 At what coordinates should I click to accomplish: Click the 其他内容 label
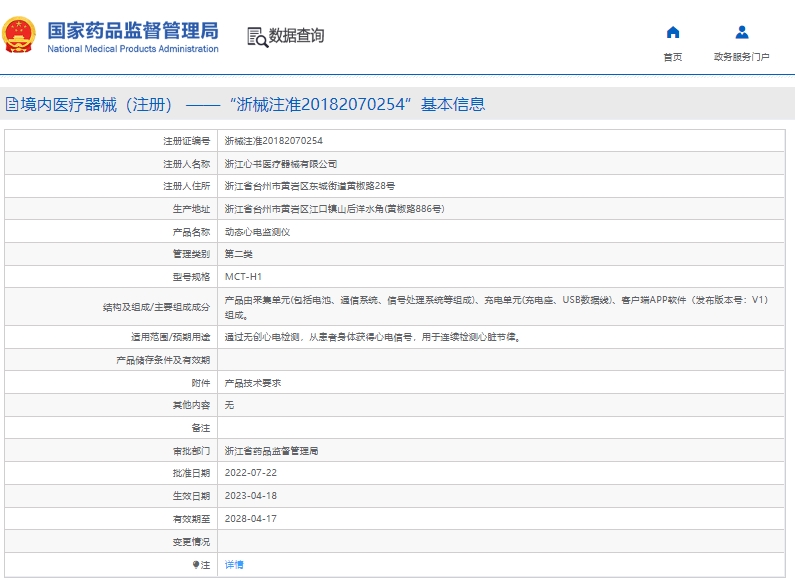pyautogui.click(x=191, y=405)
